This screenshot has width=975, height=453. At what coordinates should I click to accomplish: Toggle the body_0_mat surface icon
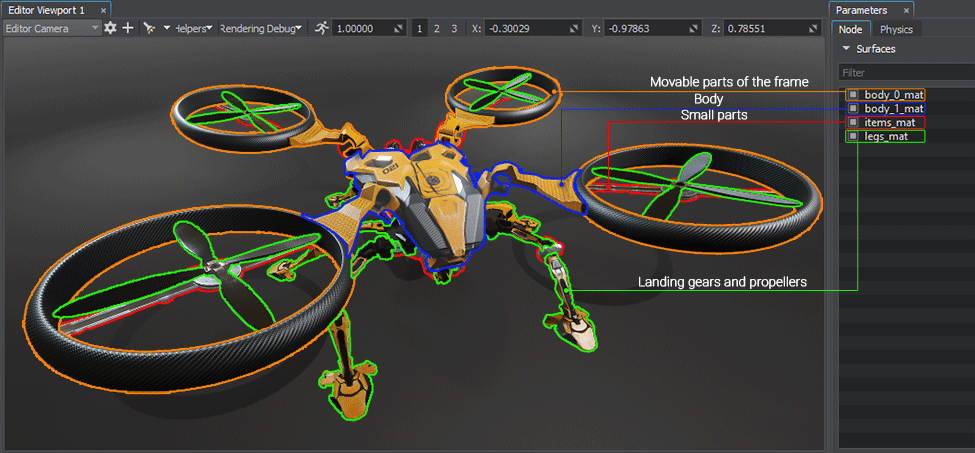(853, 94)
